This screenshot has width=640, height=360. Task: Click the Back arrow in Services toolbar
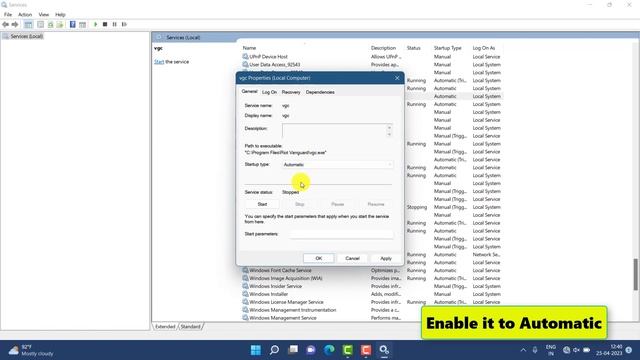pos(5,24)
